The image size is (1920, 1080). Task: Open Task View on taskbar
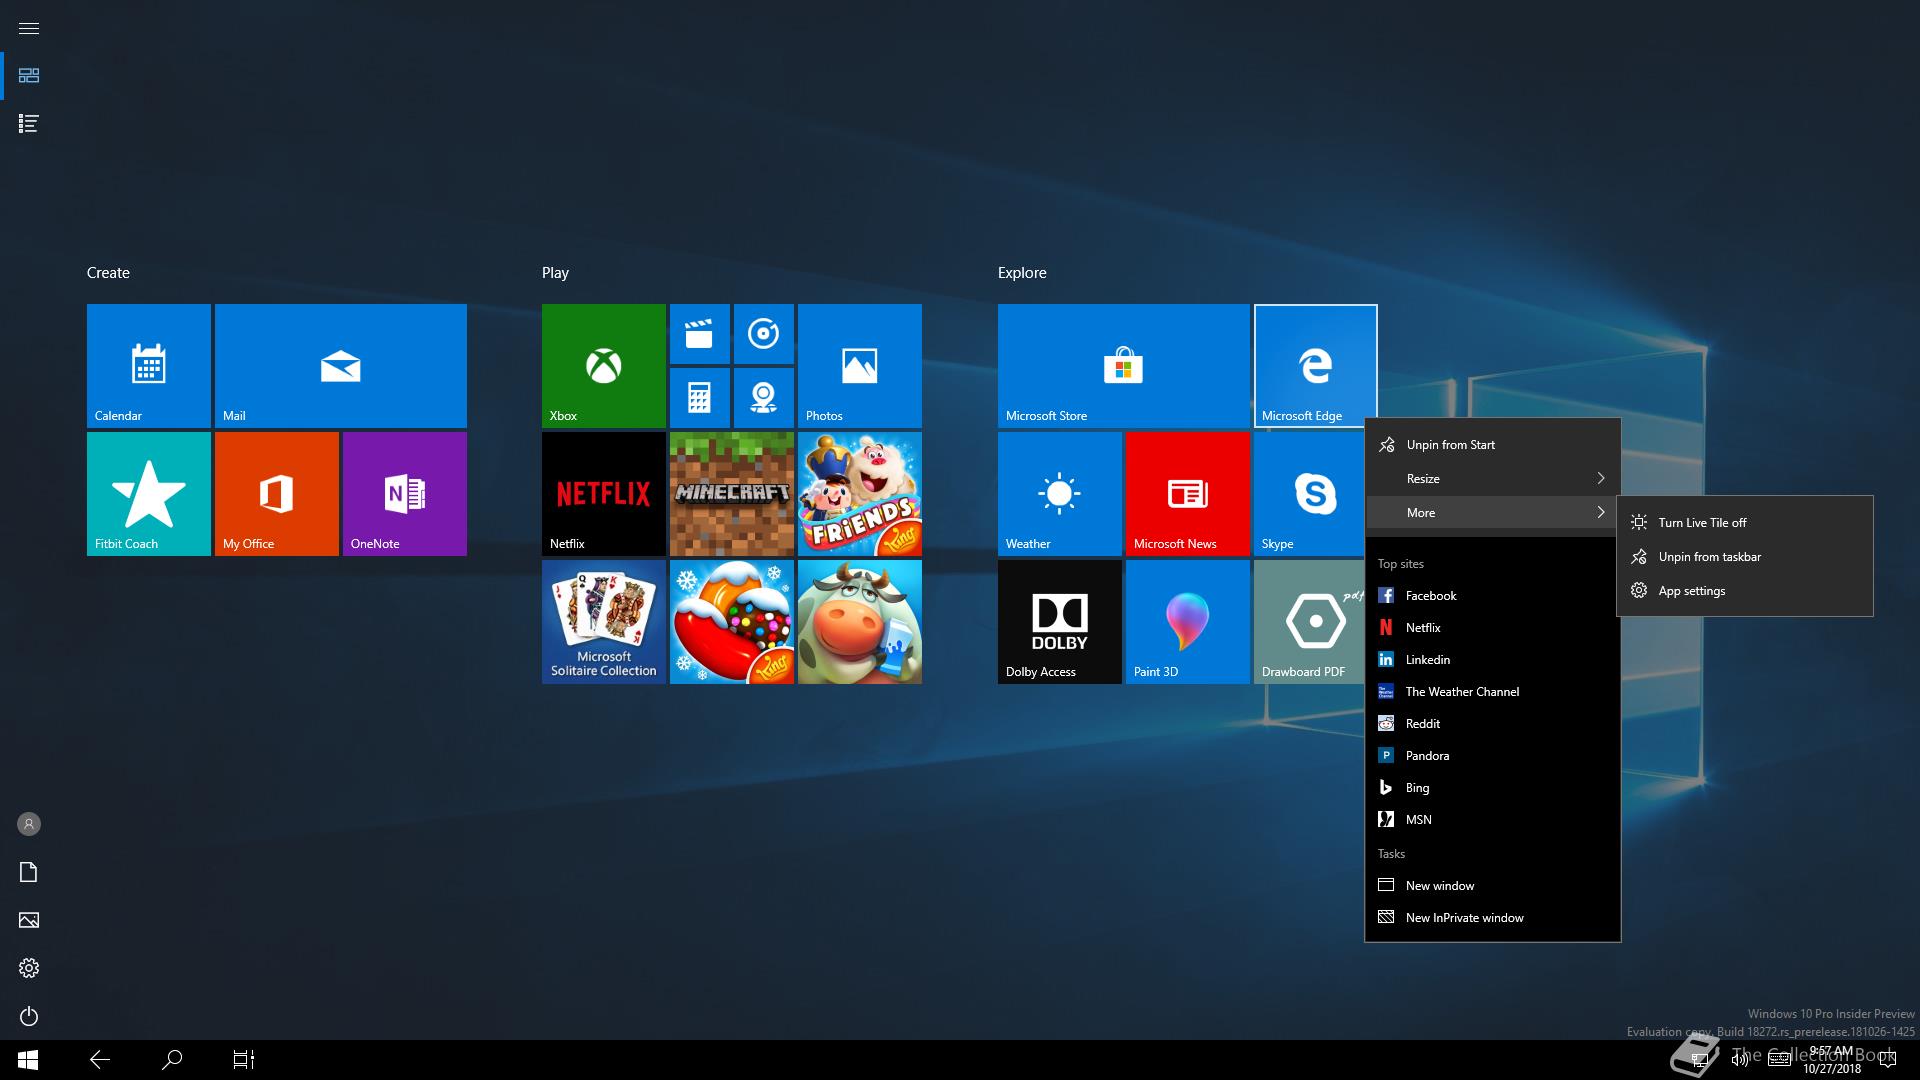pos(244,1060)
